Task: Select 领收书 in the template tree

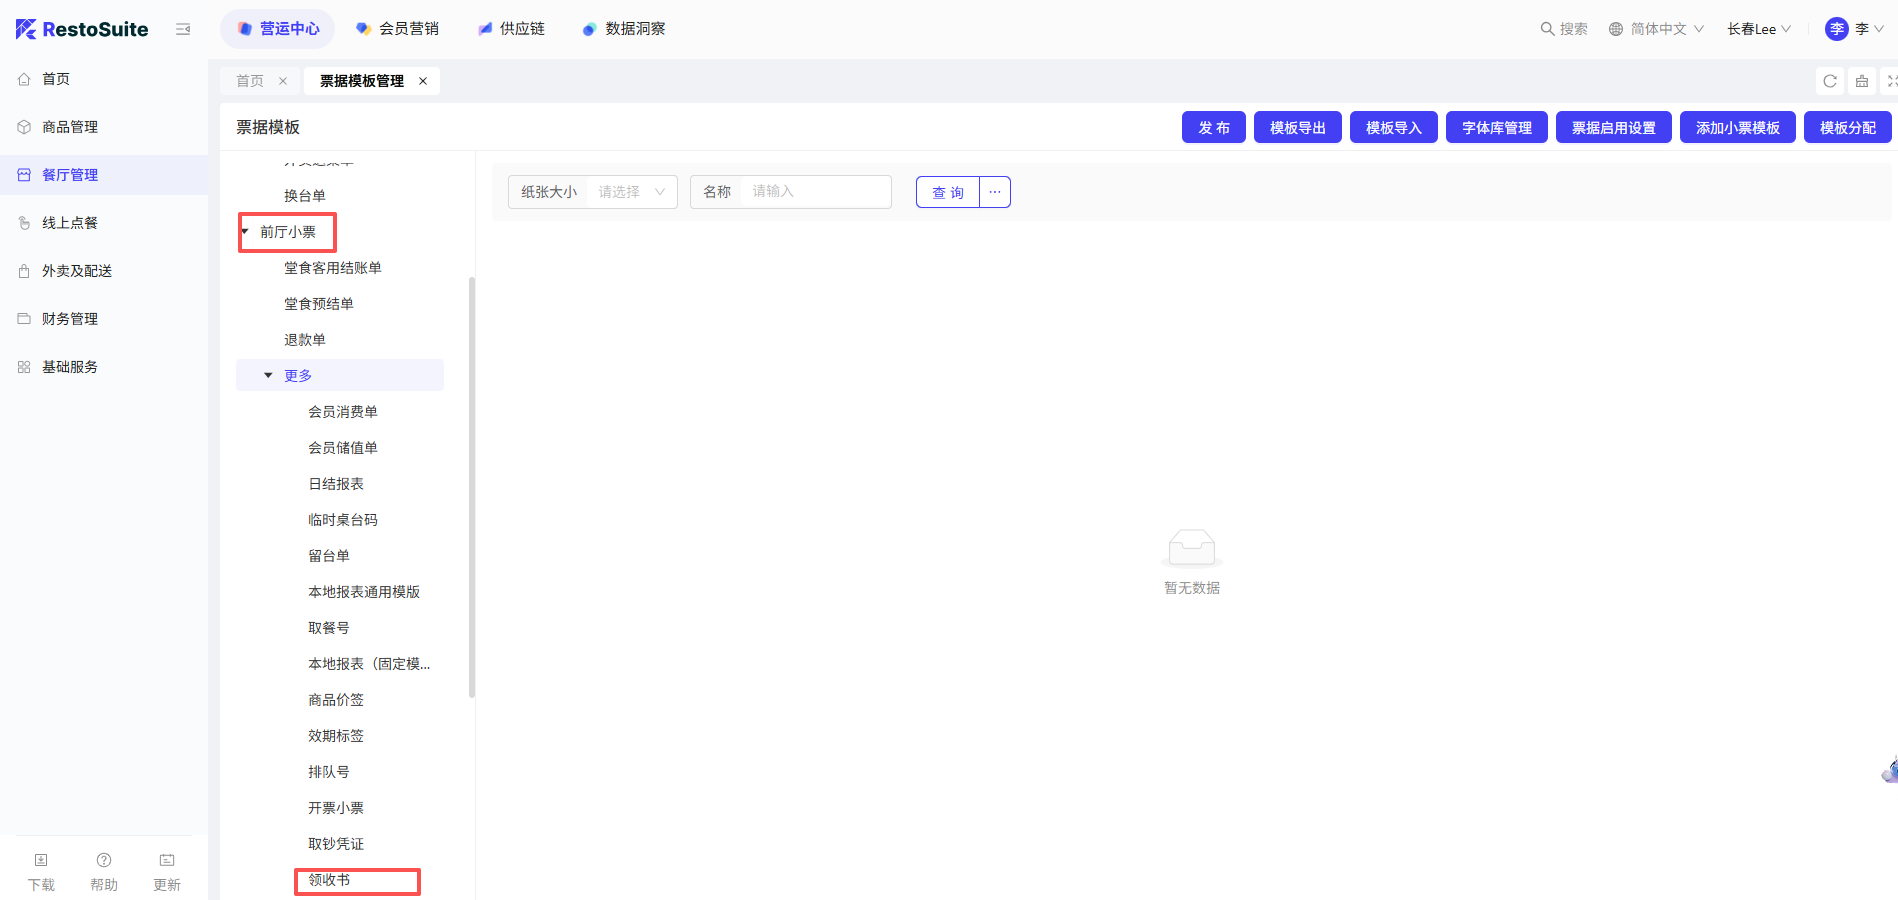Action: point(329,880)
